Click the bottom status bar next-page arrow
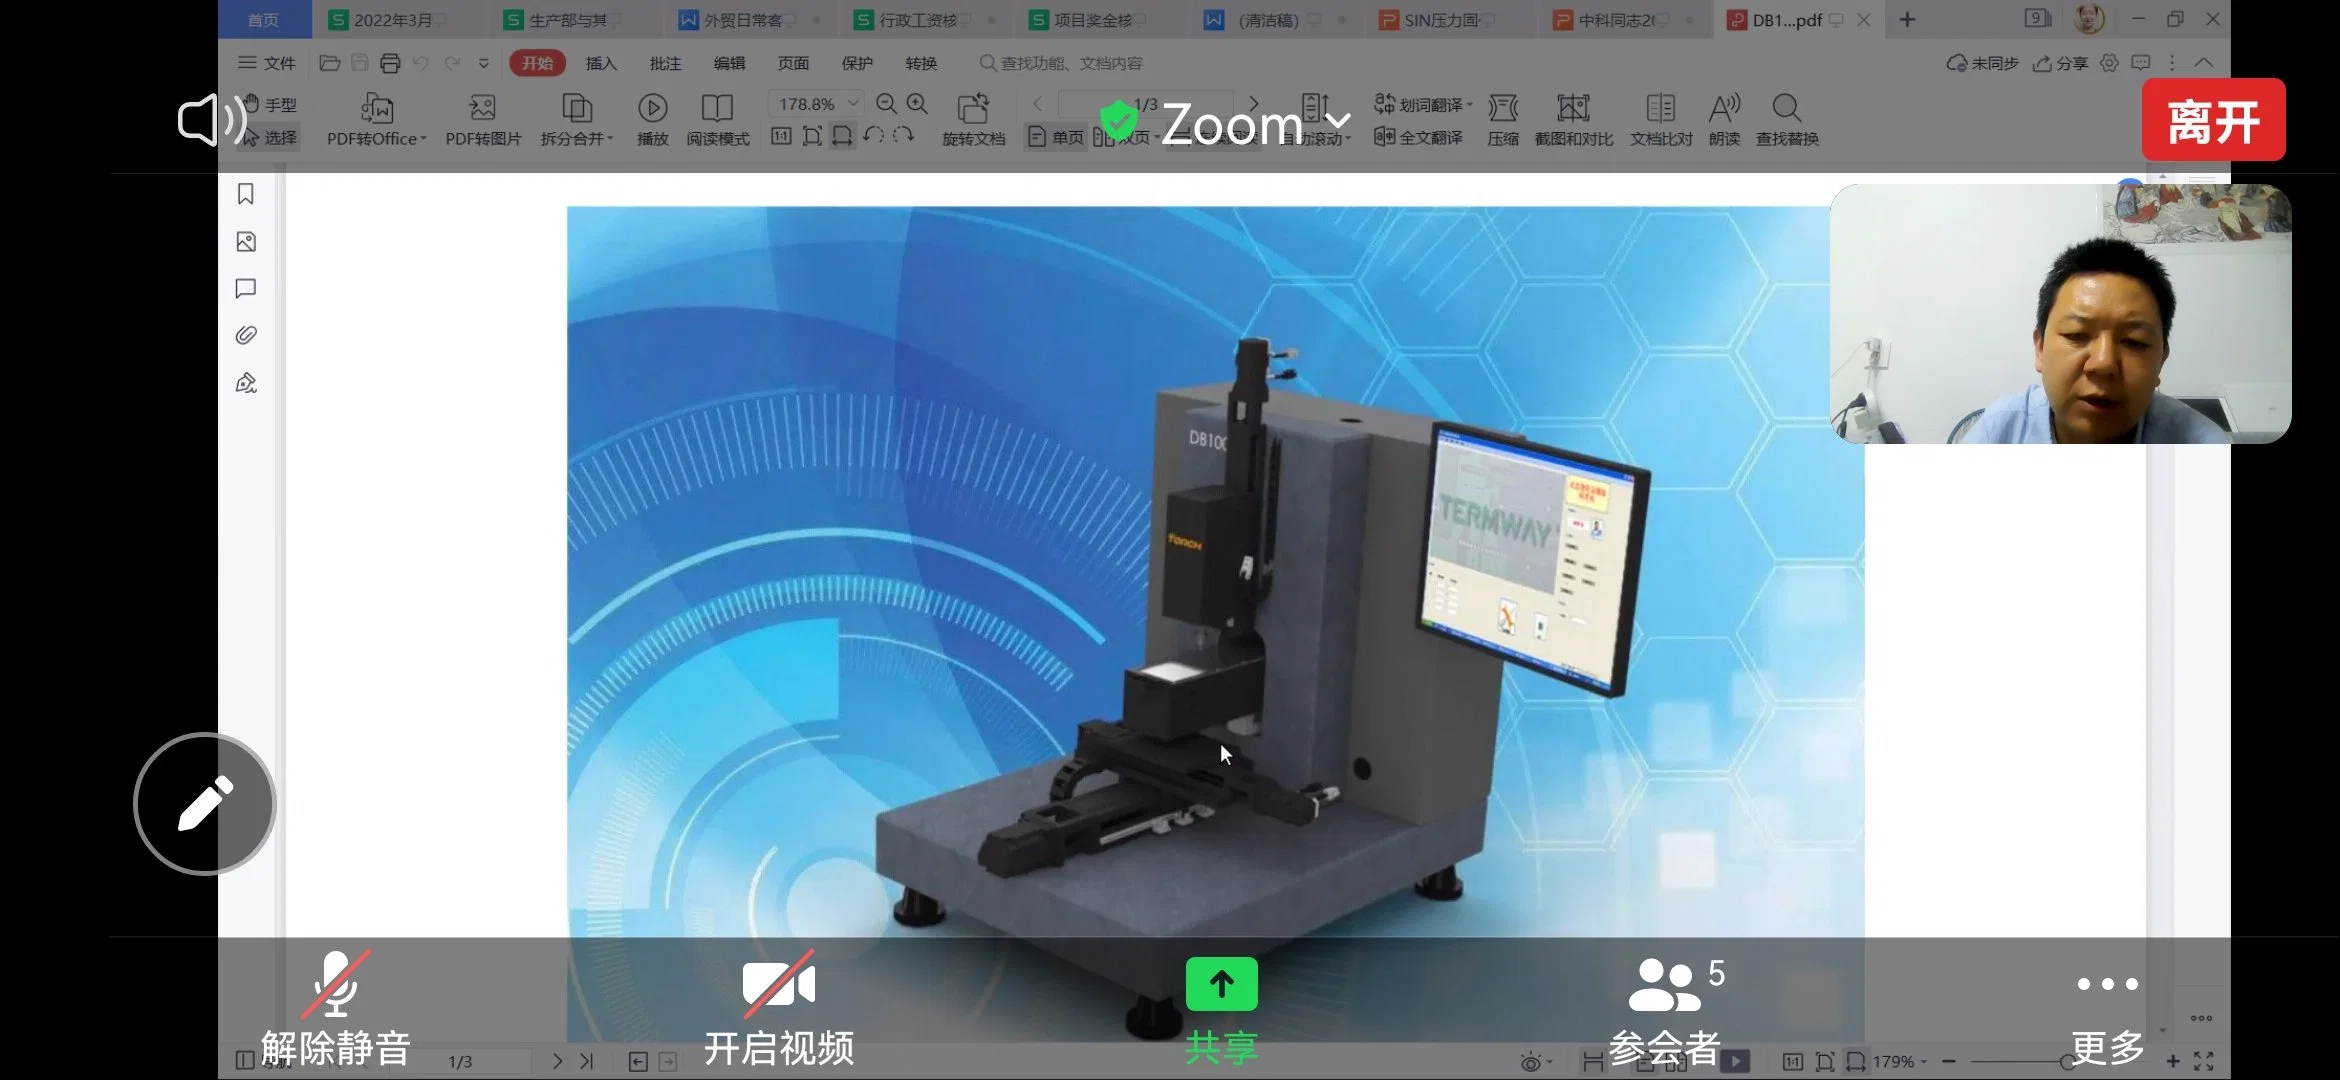This screenshot has height=1080, width=2340. pos(557,1061)
